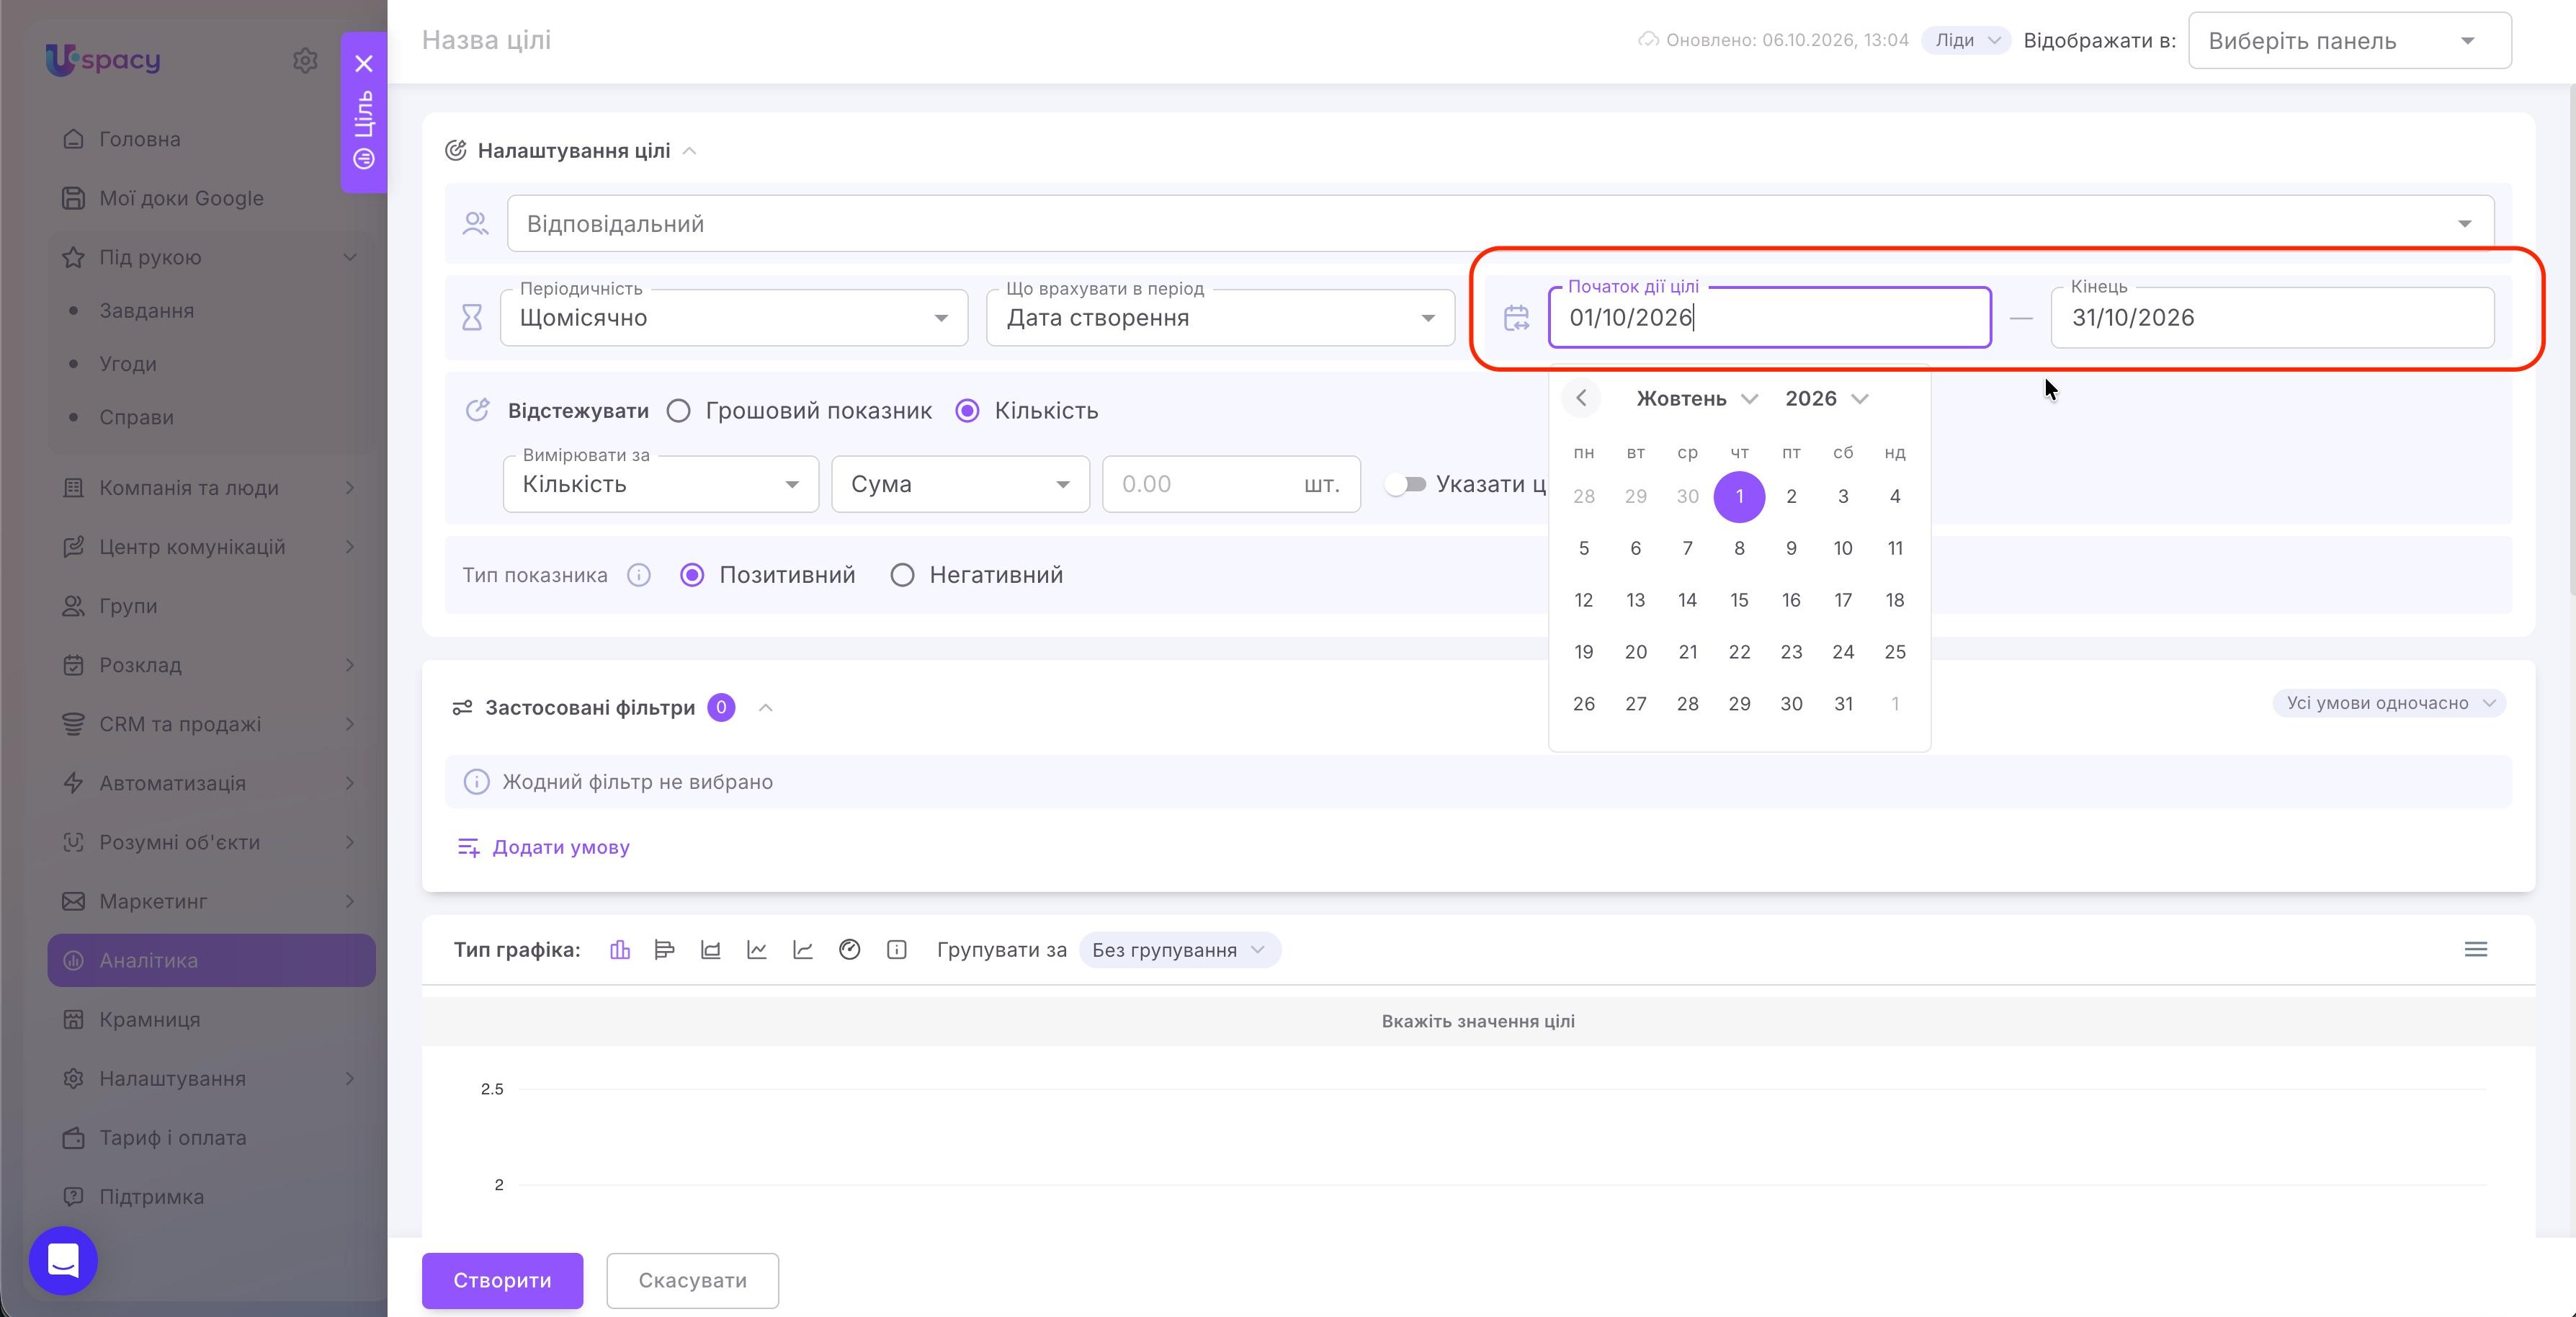This screenshot has height=1317, width=2576.
Task: Select the number indicator chart icon
Action: click(896, 949)
